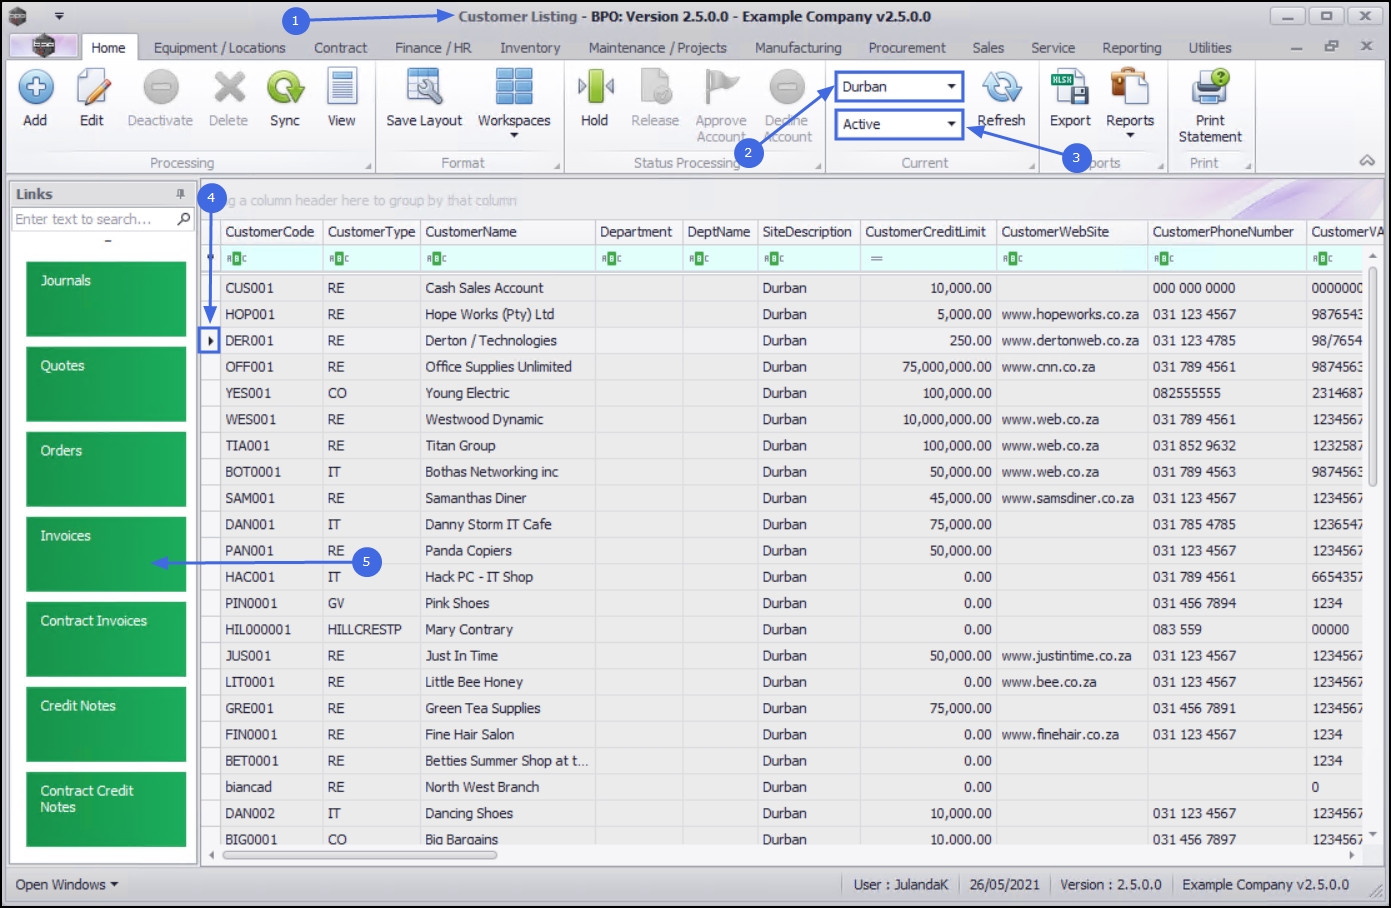Viewport: 1391px width, 908px height.
Task: Open the Workspaces menu icon
Action: click(514, 87)
